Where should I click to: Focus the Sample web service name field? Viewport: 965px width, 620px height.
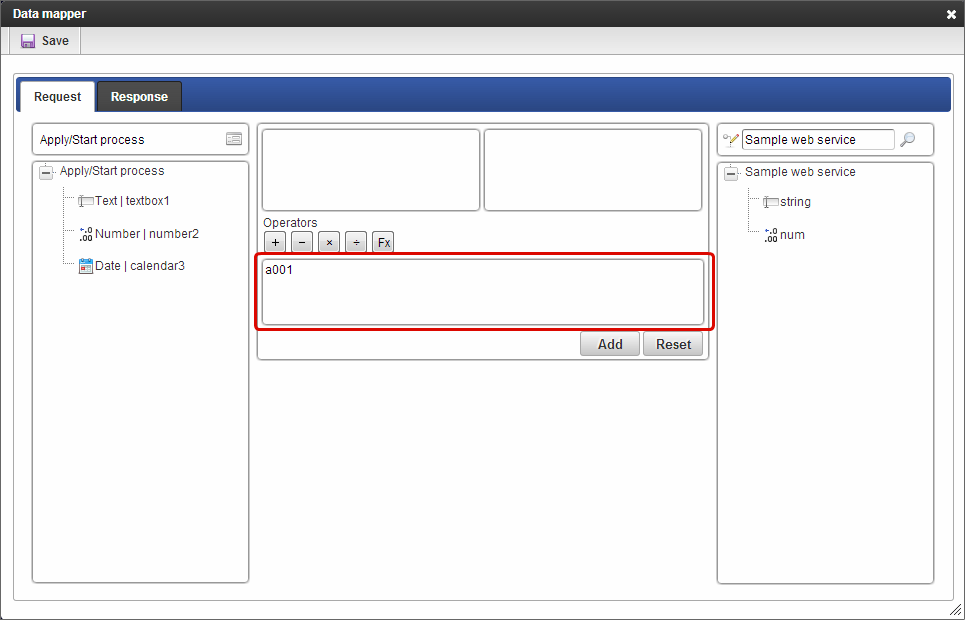tap(818, 140)
